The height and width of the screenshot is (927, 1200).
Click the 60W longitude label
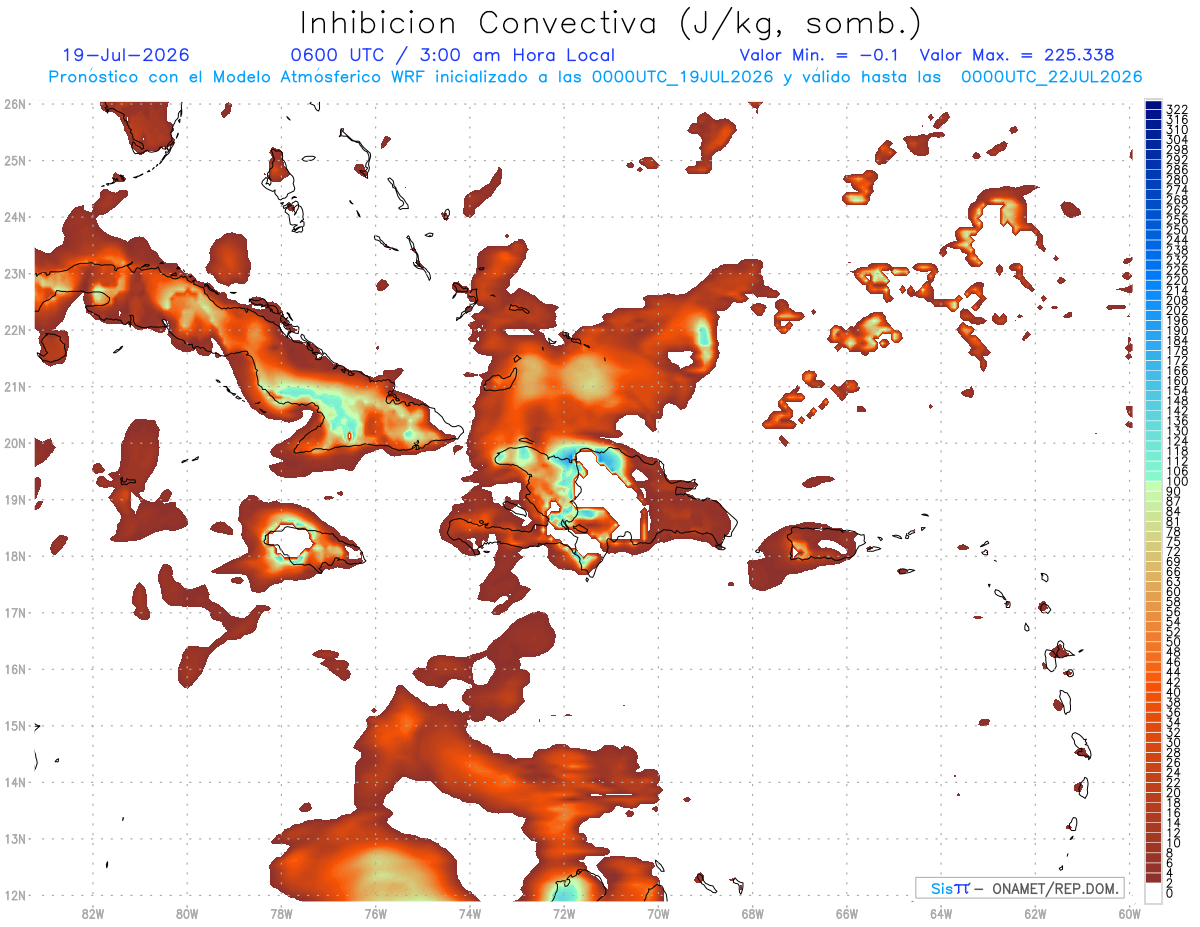click(1129, 913)
